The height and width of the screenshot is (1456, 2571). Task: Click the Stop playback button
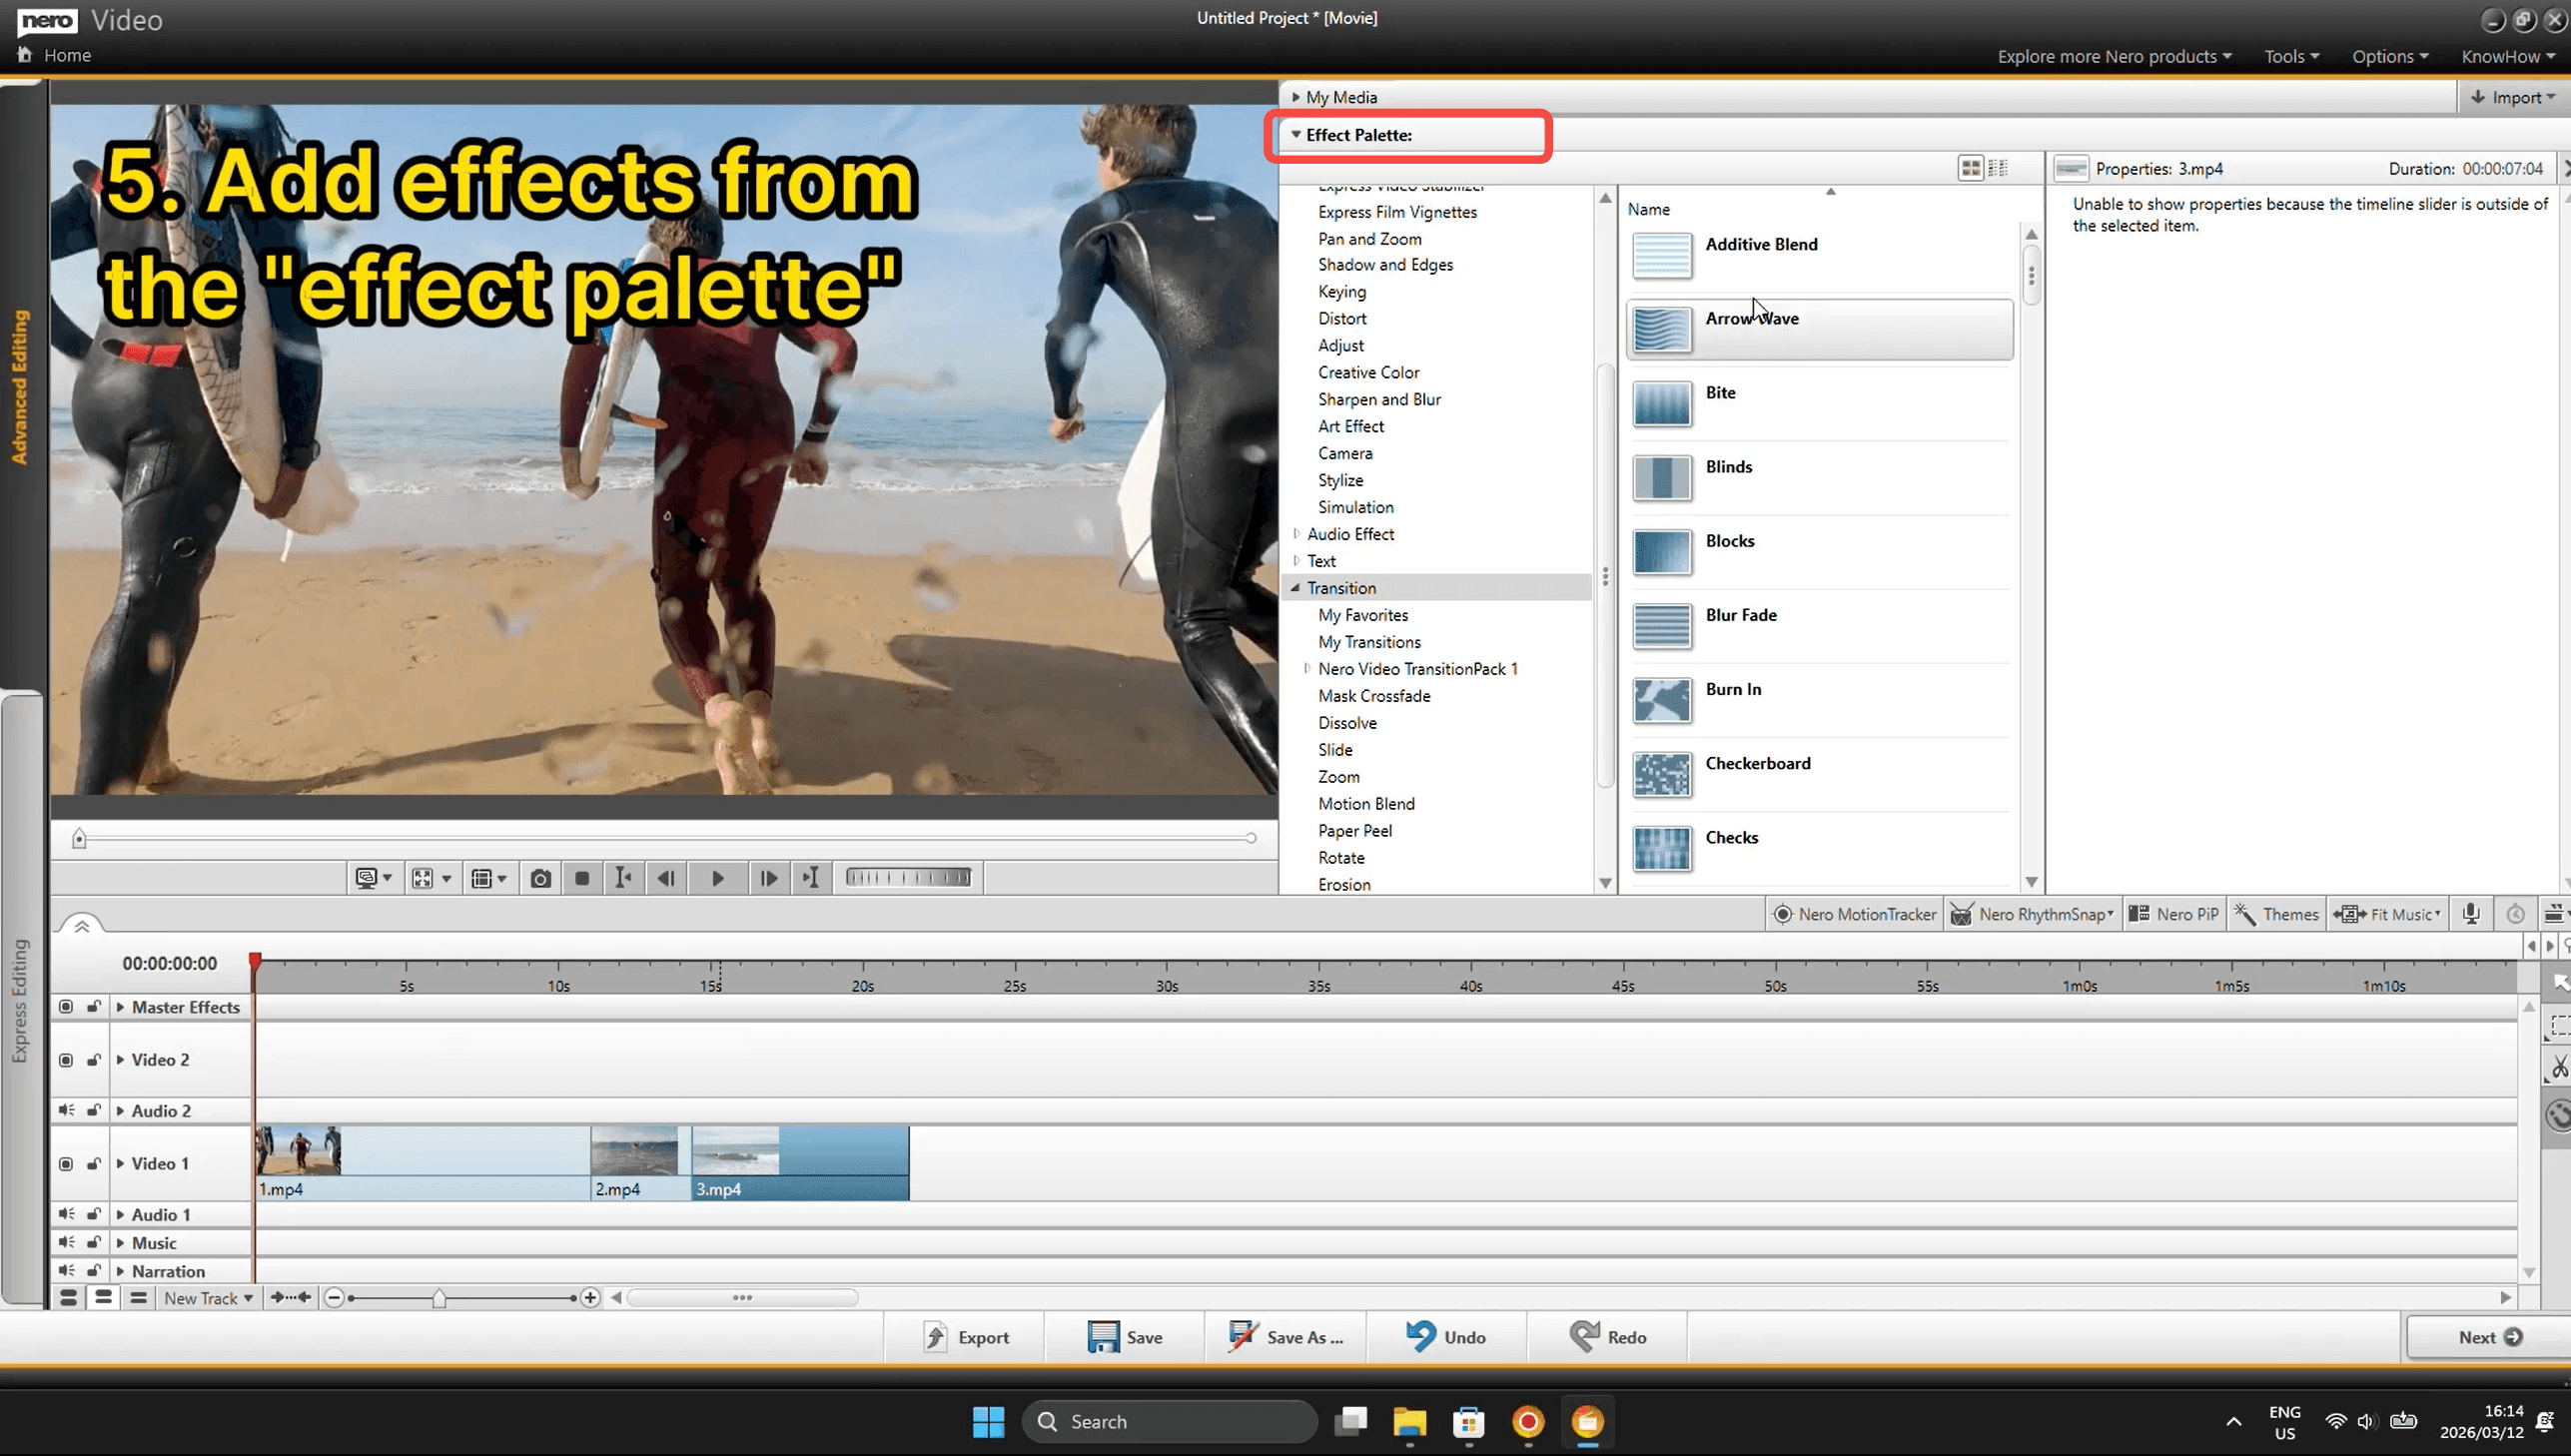[x=582, y=878]
